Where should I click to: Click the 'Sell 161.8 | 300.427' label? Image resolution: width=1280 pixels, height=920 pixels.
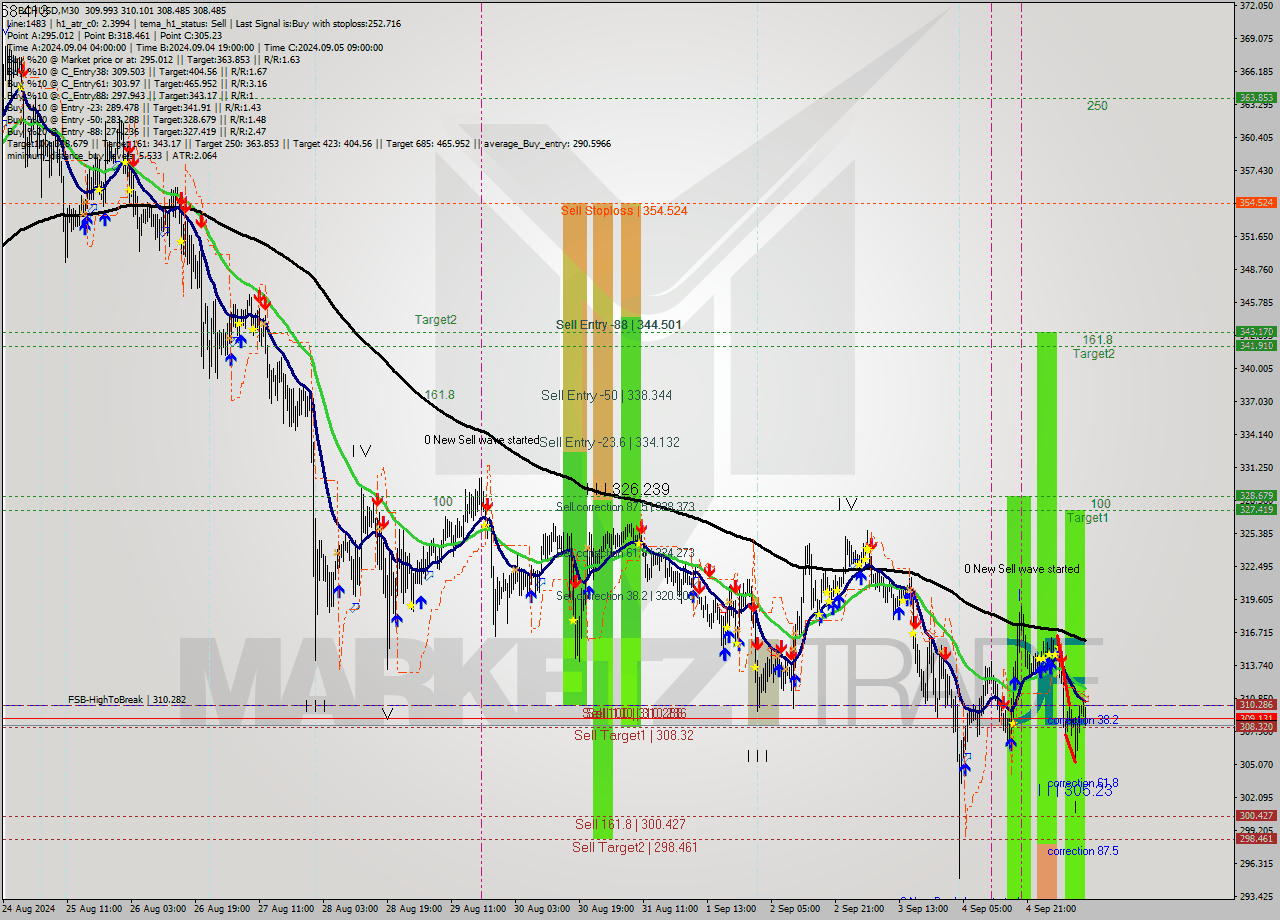[x=630, y=824]
